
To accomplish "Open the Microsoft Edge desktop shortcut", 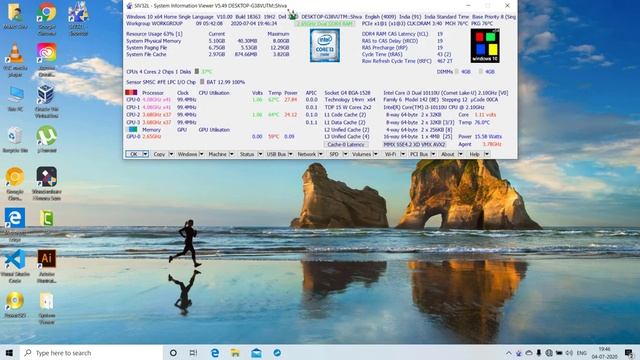I will tap(15, 218).
